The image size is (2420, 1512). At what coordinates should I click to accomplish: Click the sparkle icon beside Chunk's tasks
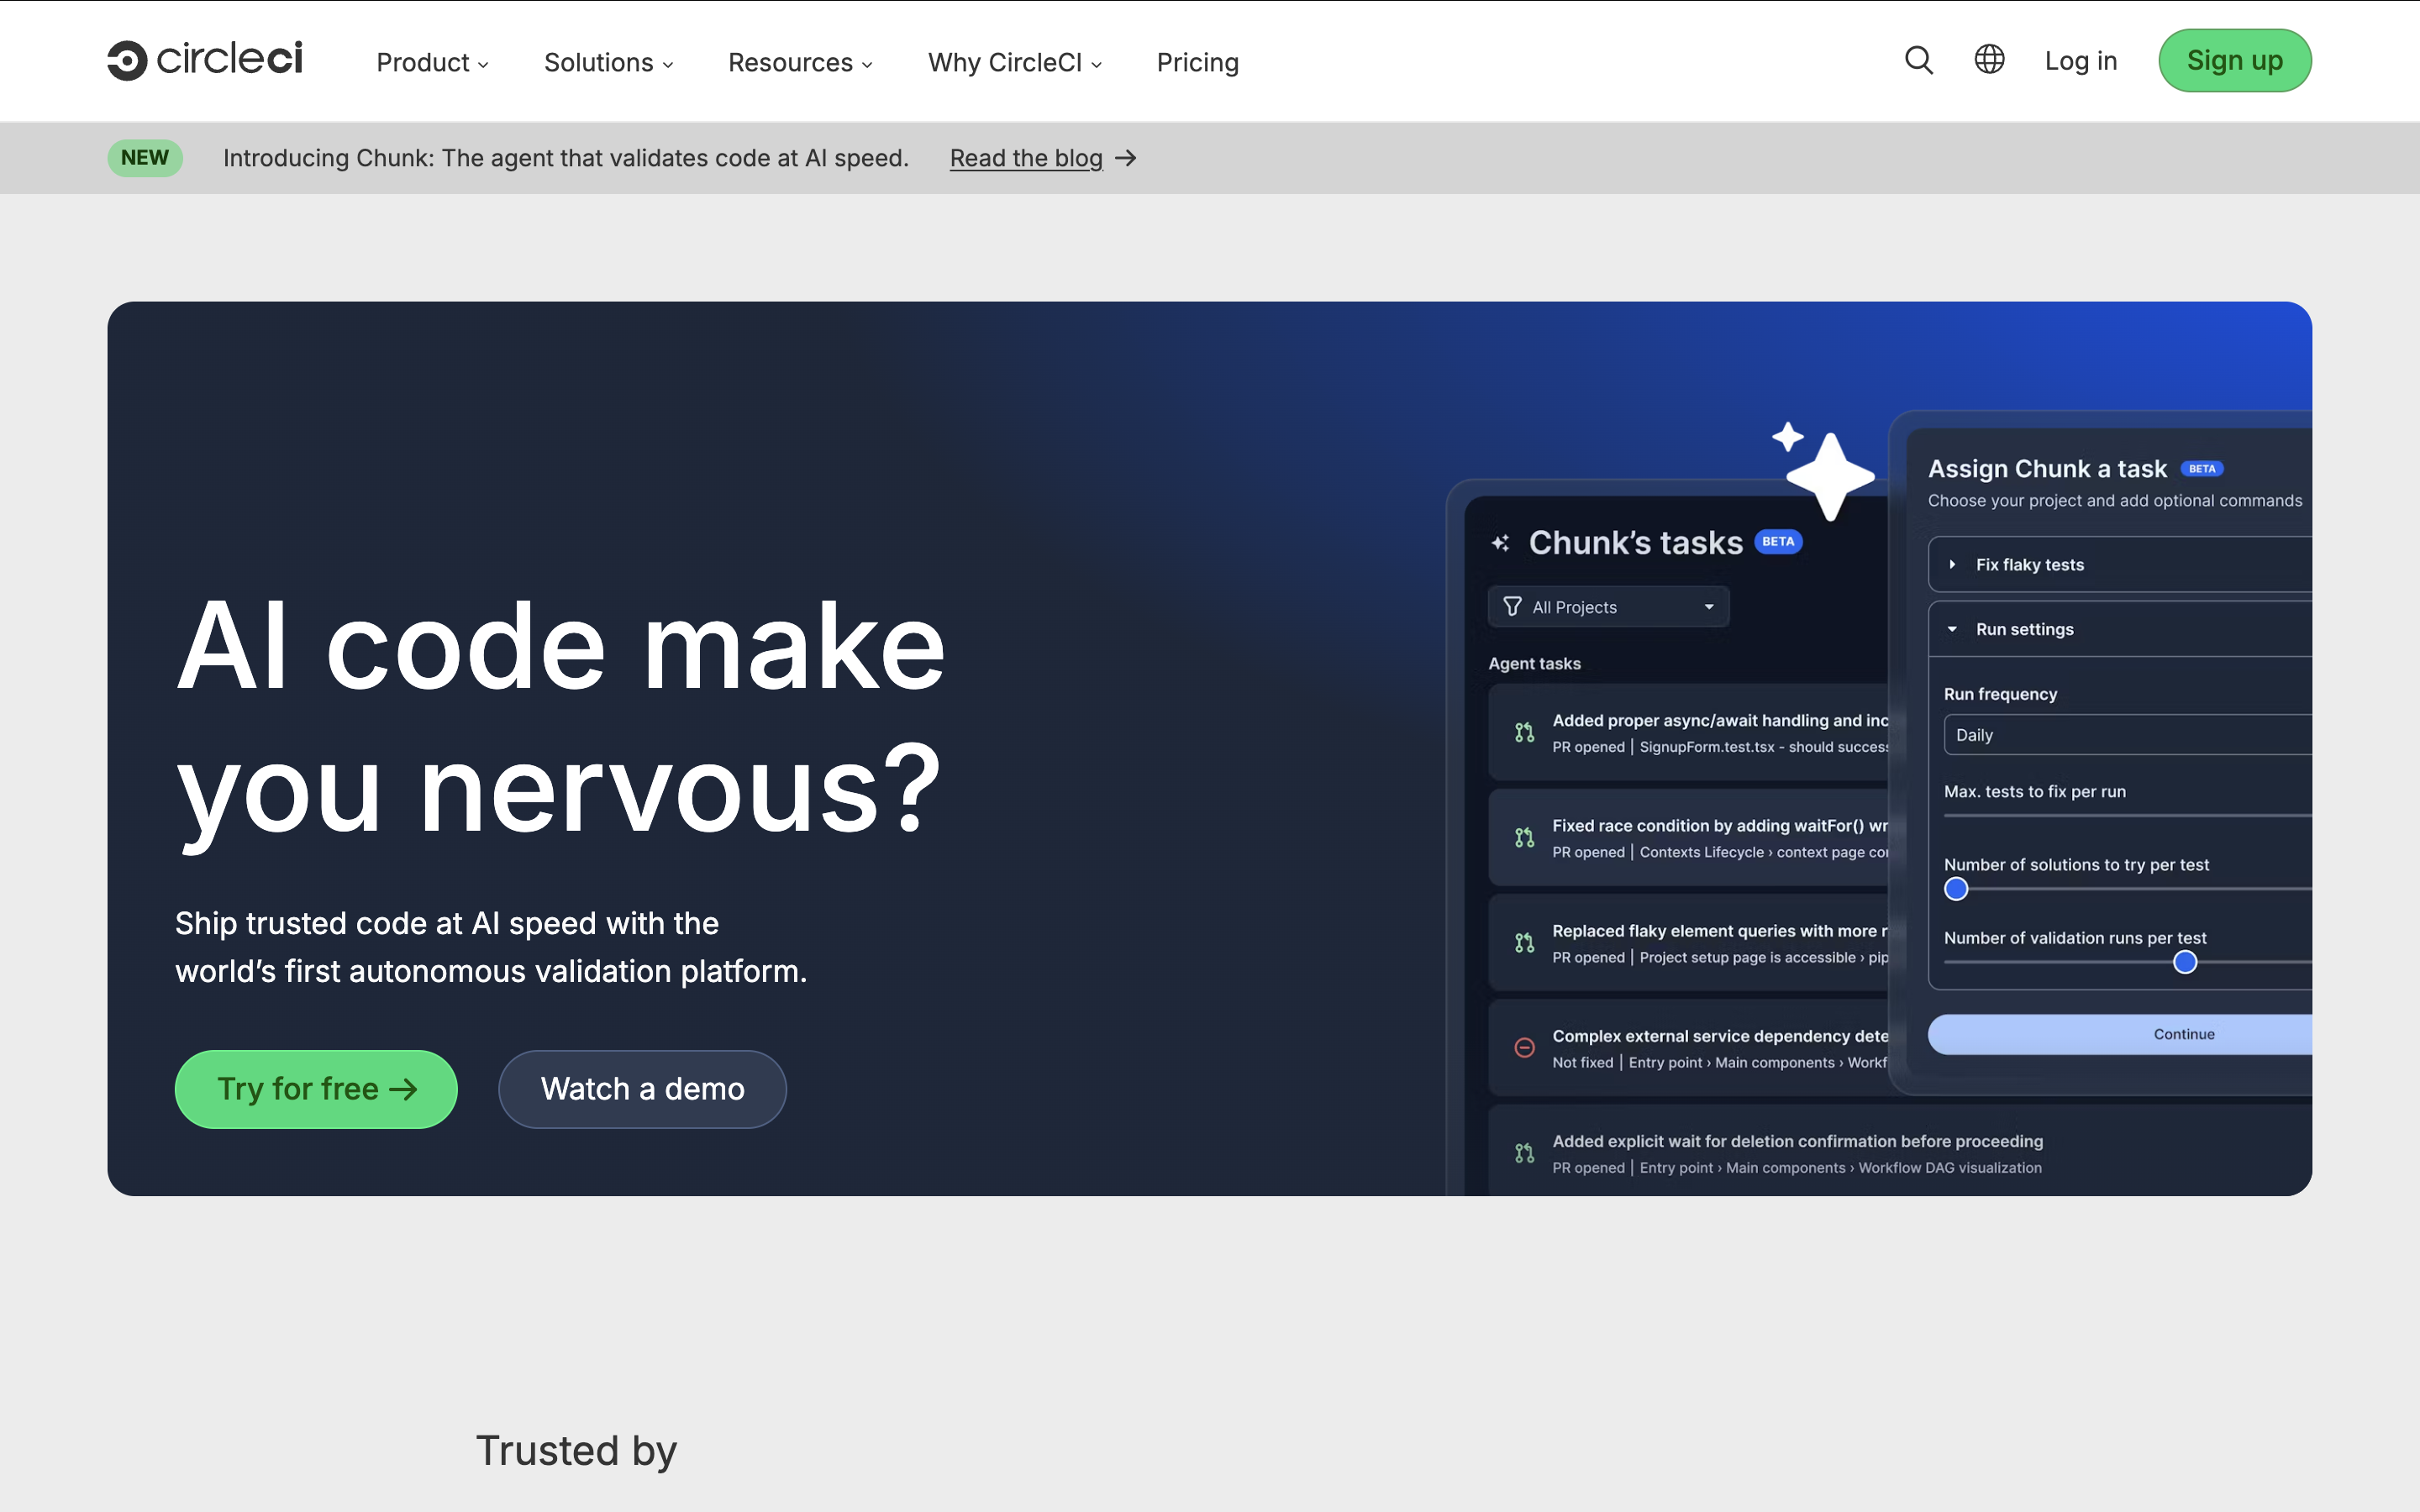(1500, 543)
